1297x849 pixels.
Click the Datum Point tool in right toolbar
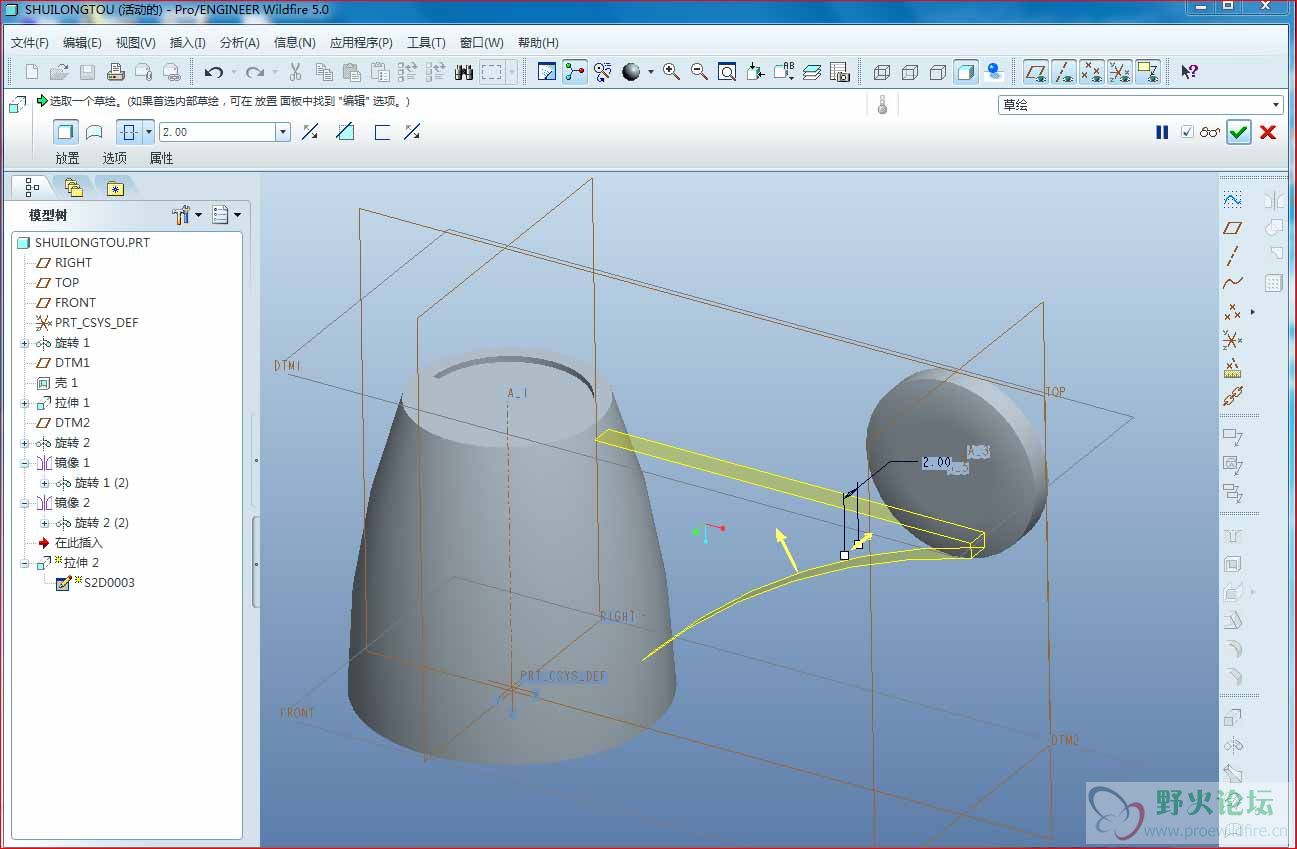(x=1233, y=312)
